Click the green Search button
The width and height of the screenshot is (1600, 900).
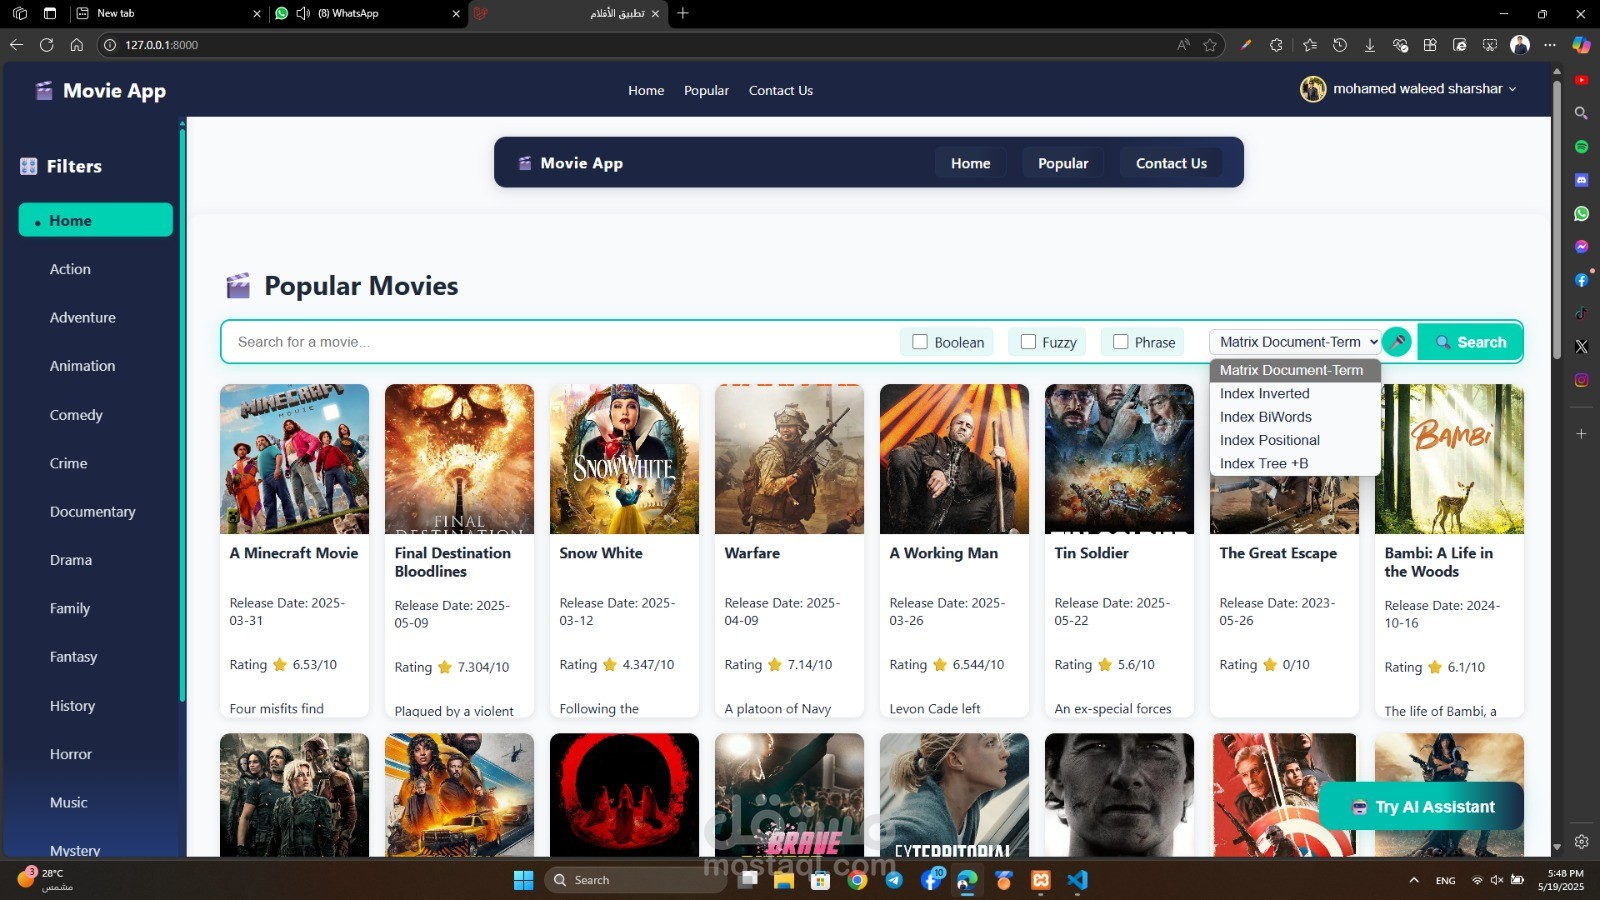coord(1470,342)
